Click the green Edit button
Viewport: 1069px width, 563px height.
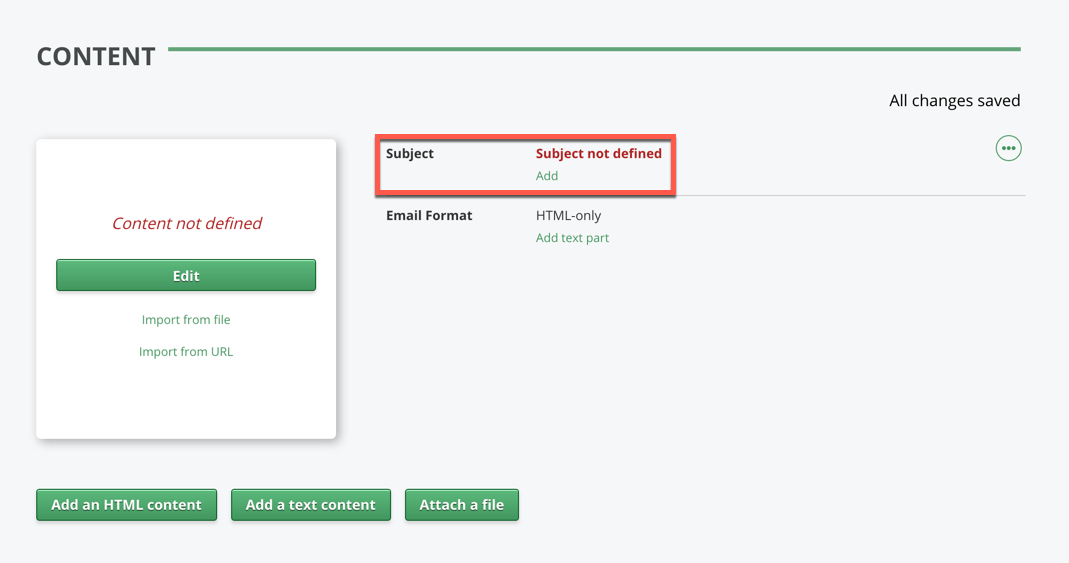pos(186,275)
